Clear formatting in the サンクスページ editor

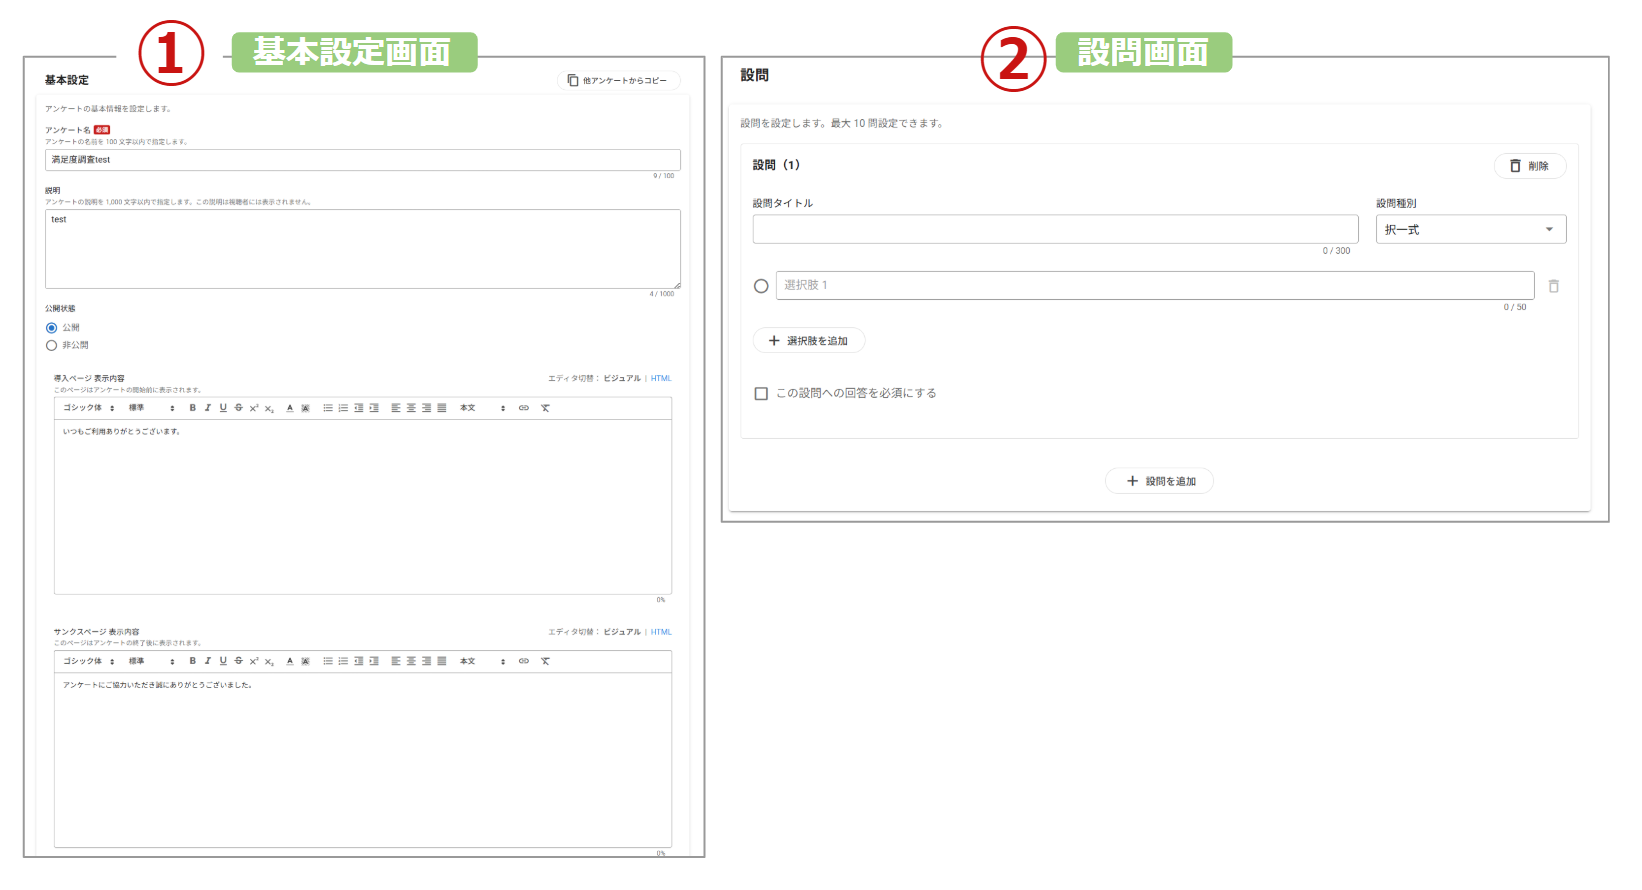[545, 661]
